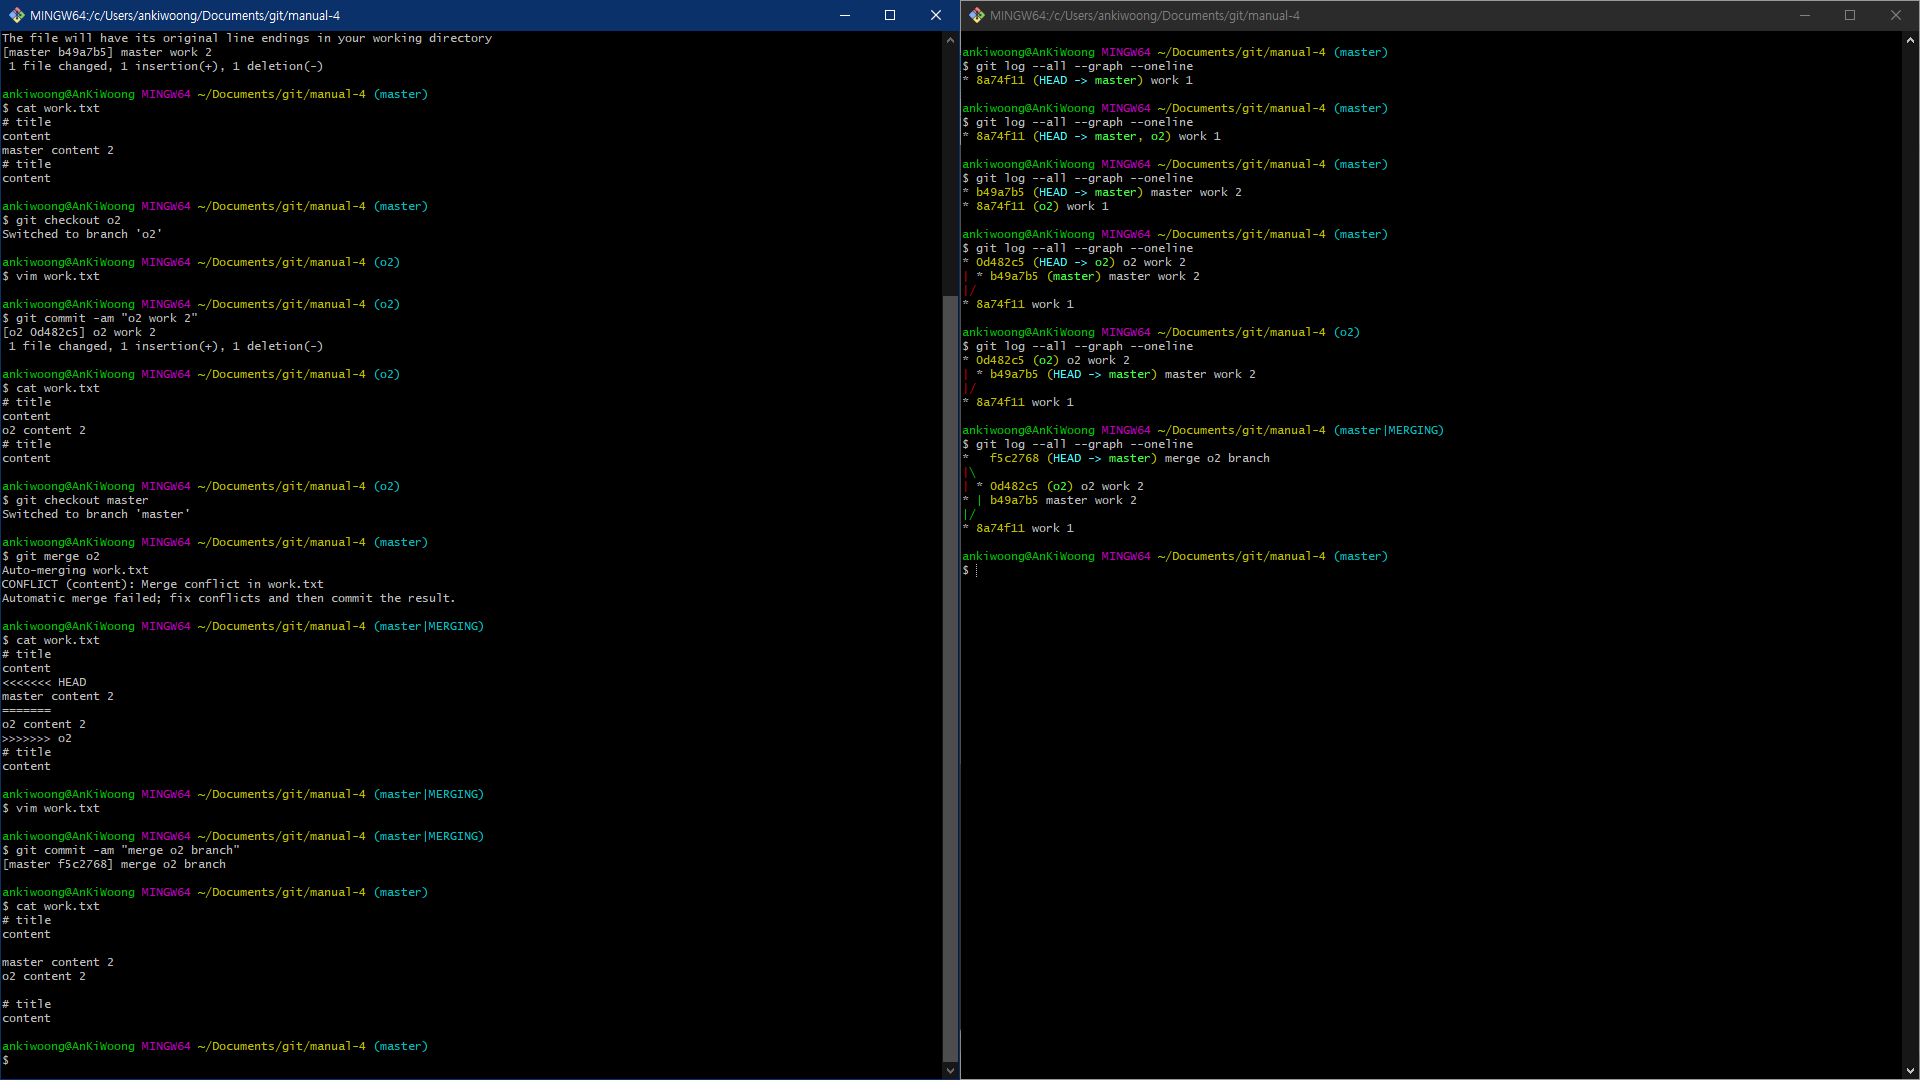Screen dimensions: 1920x1080
Task: Minimize the left MINGW64 terminal window
Action: tap(844, 15)
